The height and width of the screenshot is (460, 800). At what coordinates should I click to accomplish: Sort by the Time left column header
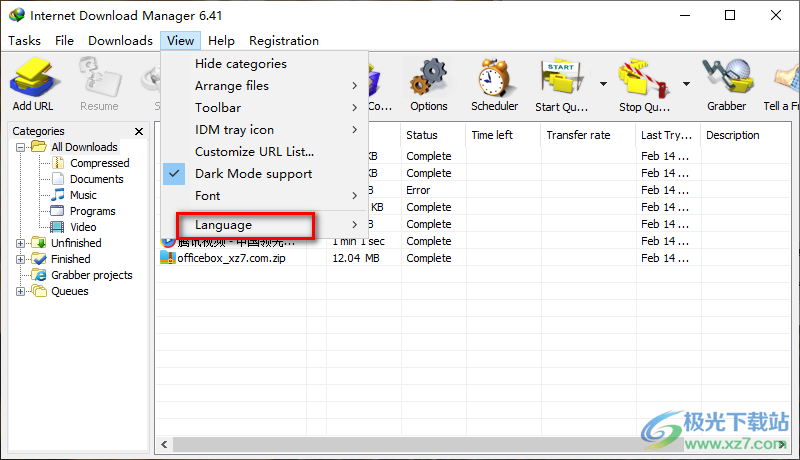tap(503, 135)
